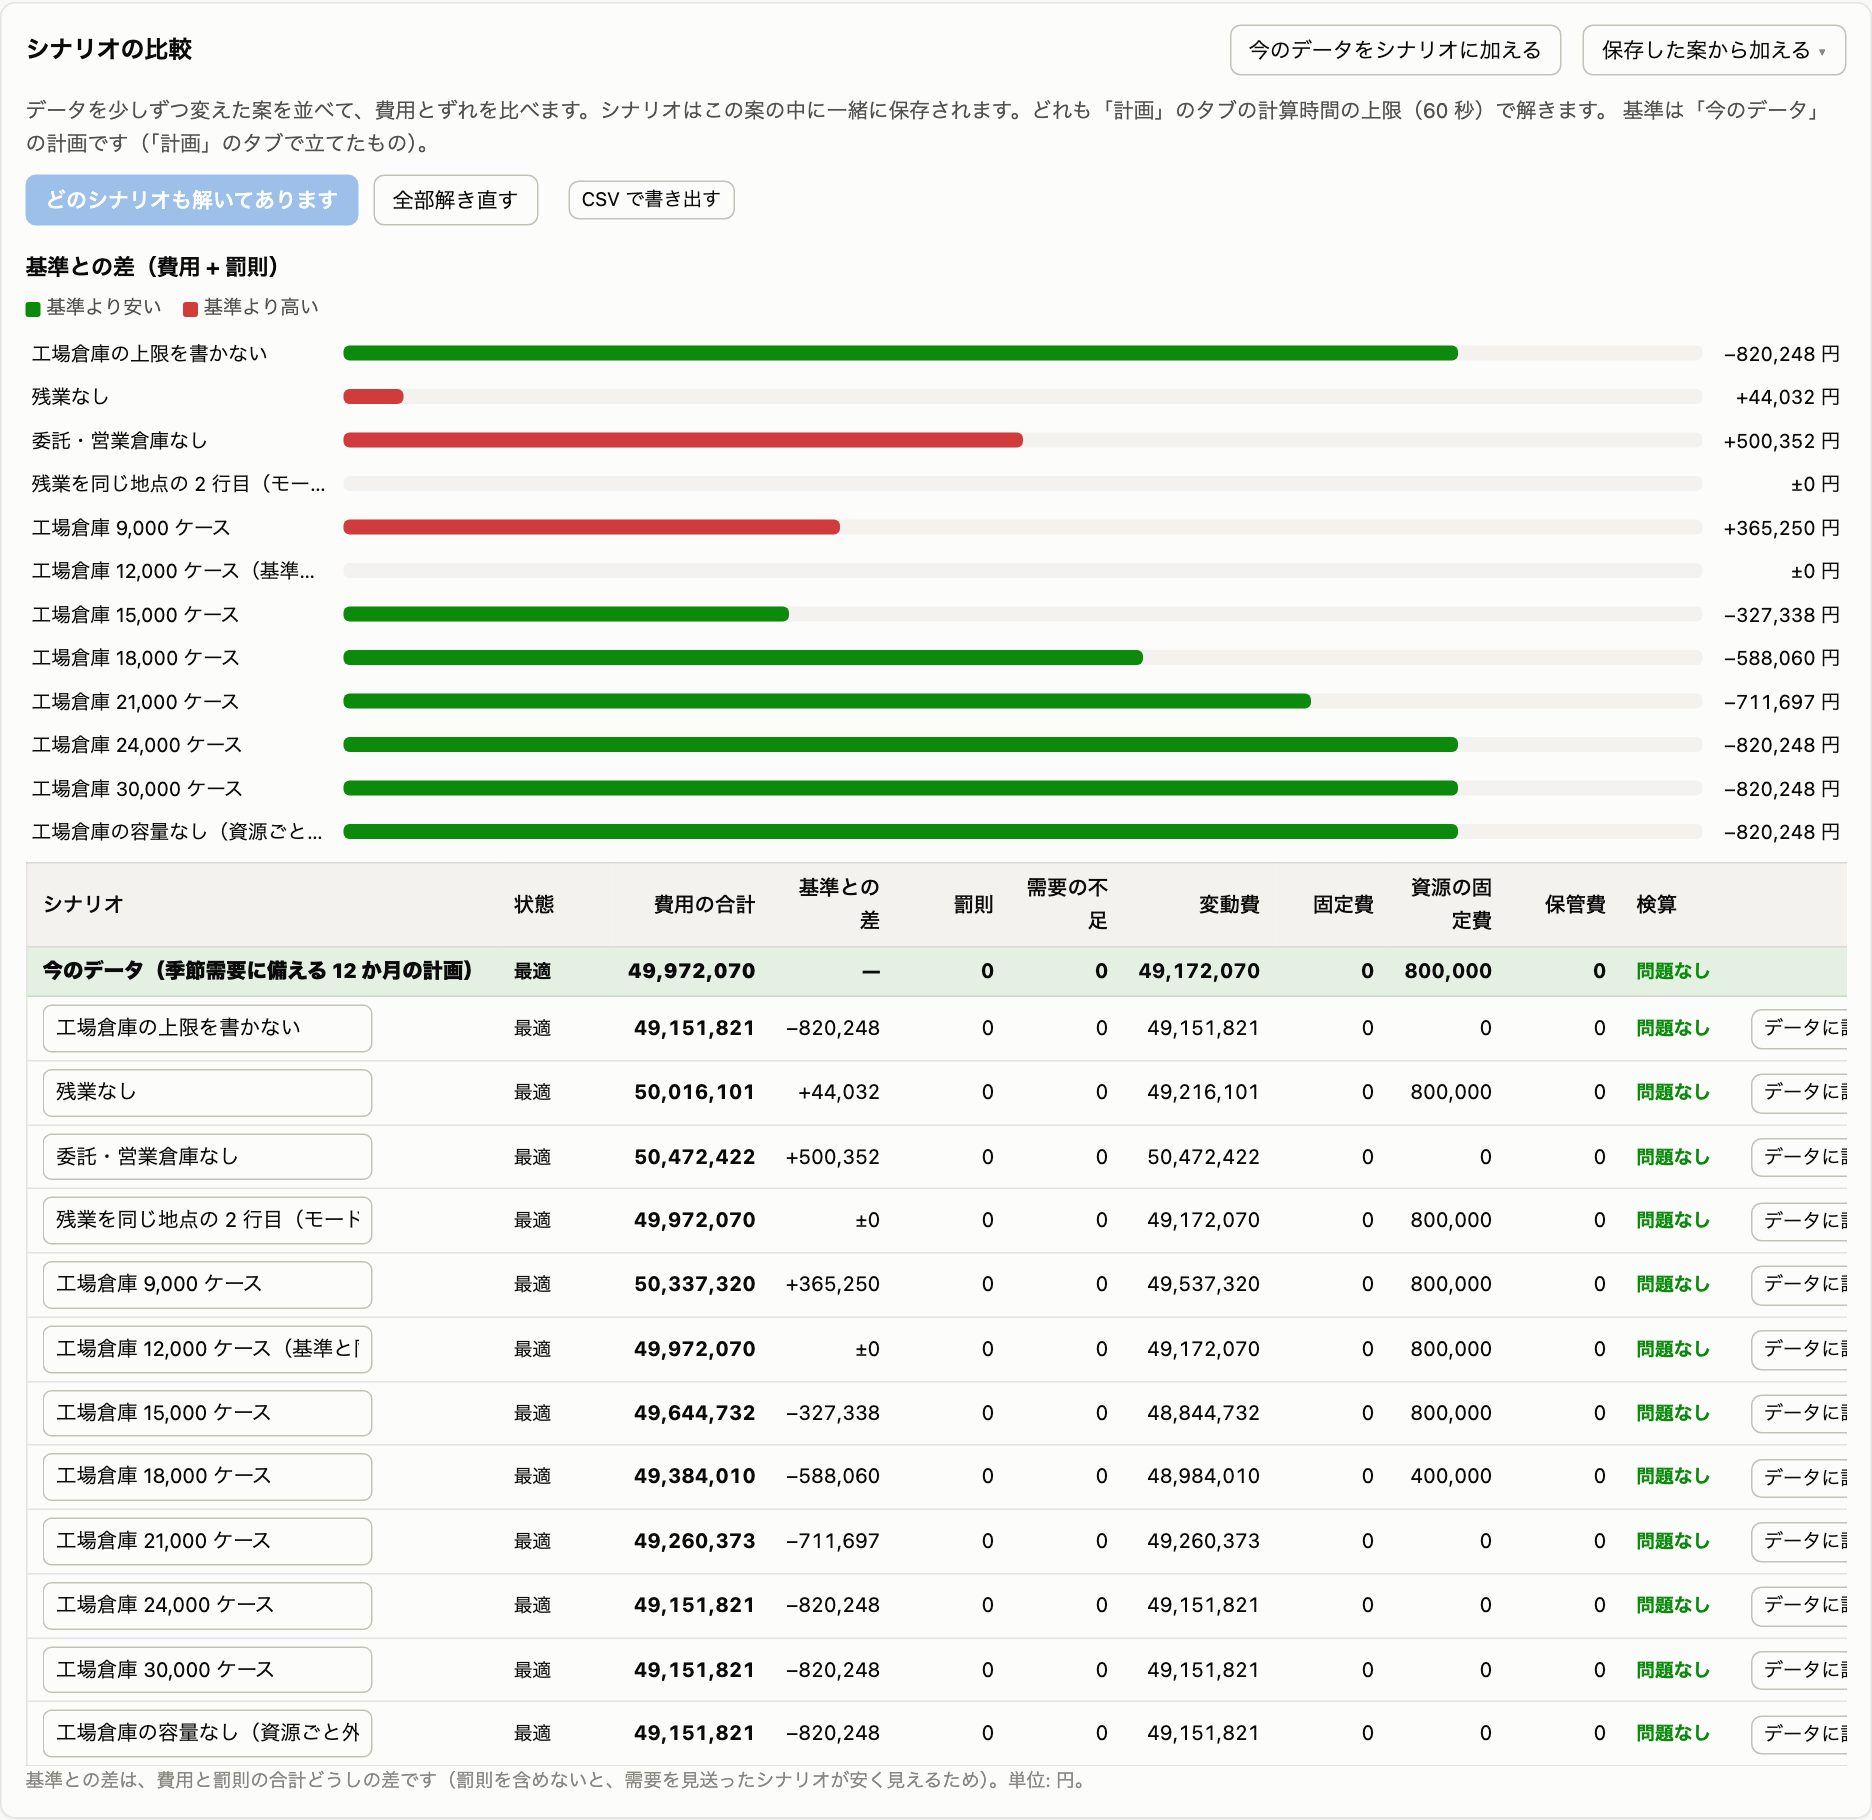The height and width of the screenshot is (1820, 1872).
Task: Open the 保存した案から加える dropdown
Action: point(1713,50)
